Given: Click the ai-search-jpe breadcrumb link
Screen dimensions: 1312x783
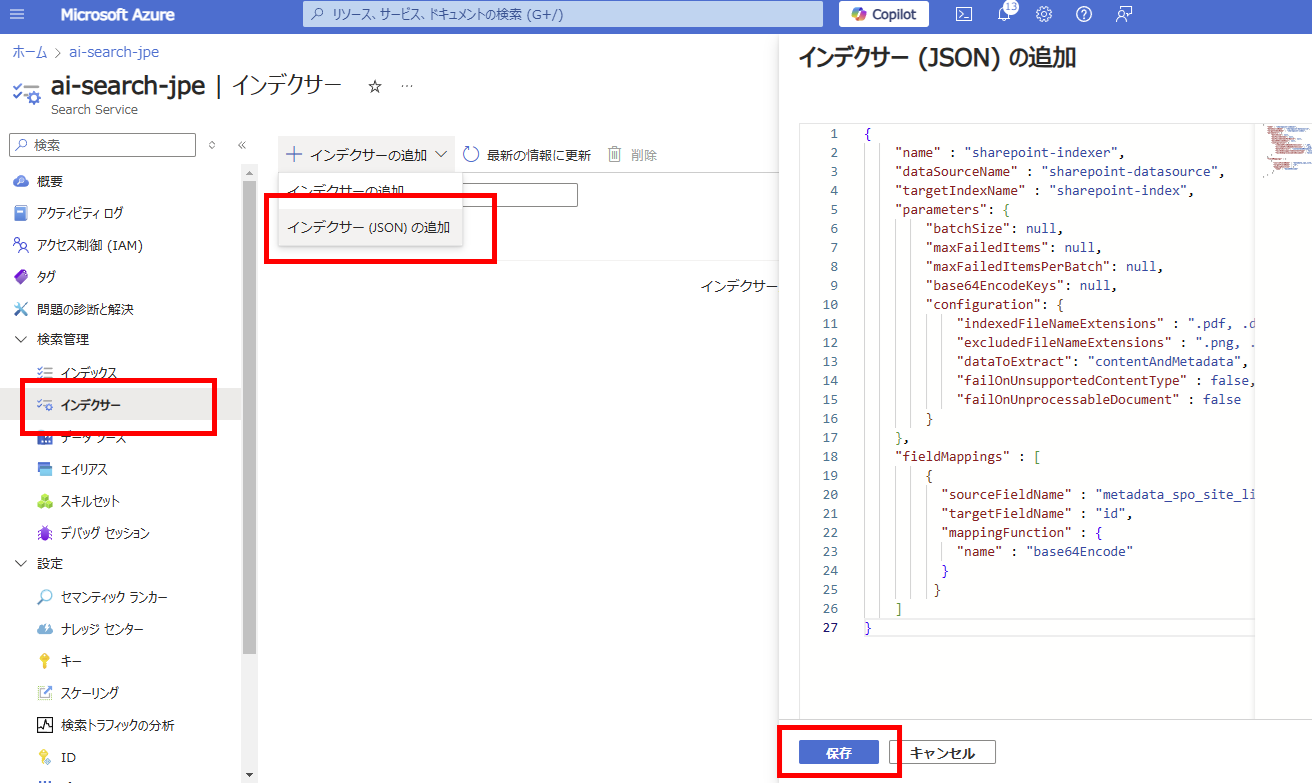Looking at the screenshot, I should pyautogui.click(x=115, y=52).
